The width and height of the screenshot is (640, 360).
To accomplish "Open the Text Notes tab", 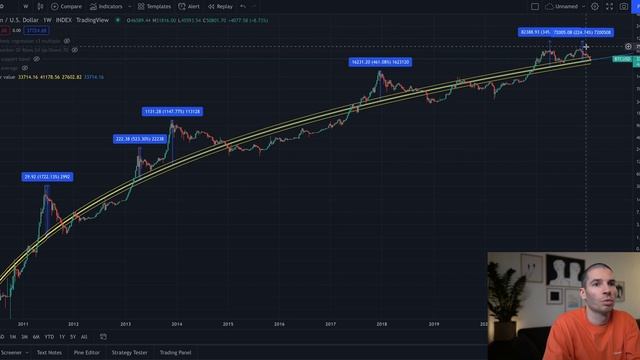I will click(x=49, y=353).
